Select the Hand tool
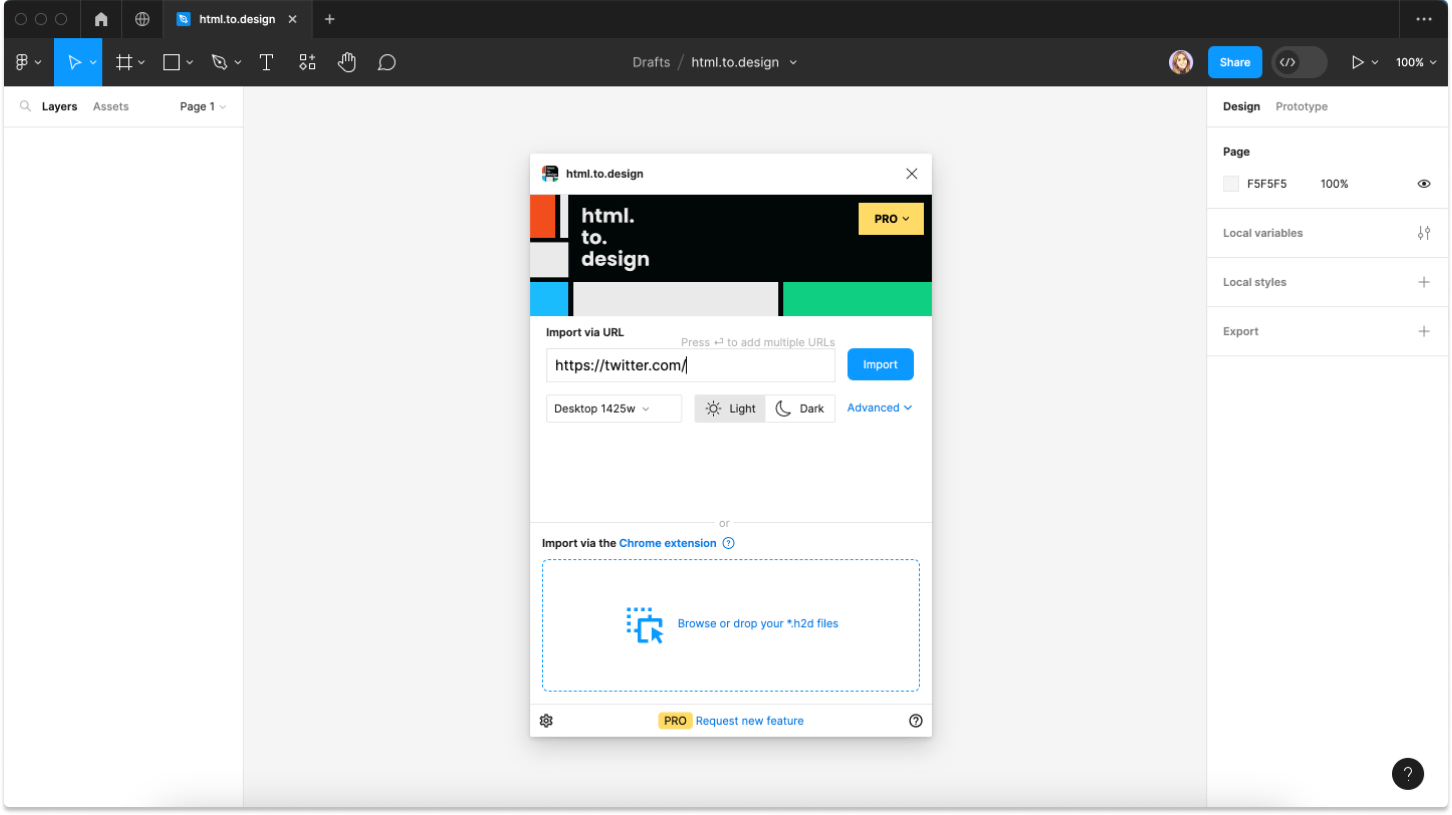 pos(346,62)
